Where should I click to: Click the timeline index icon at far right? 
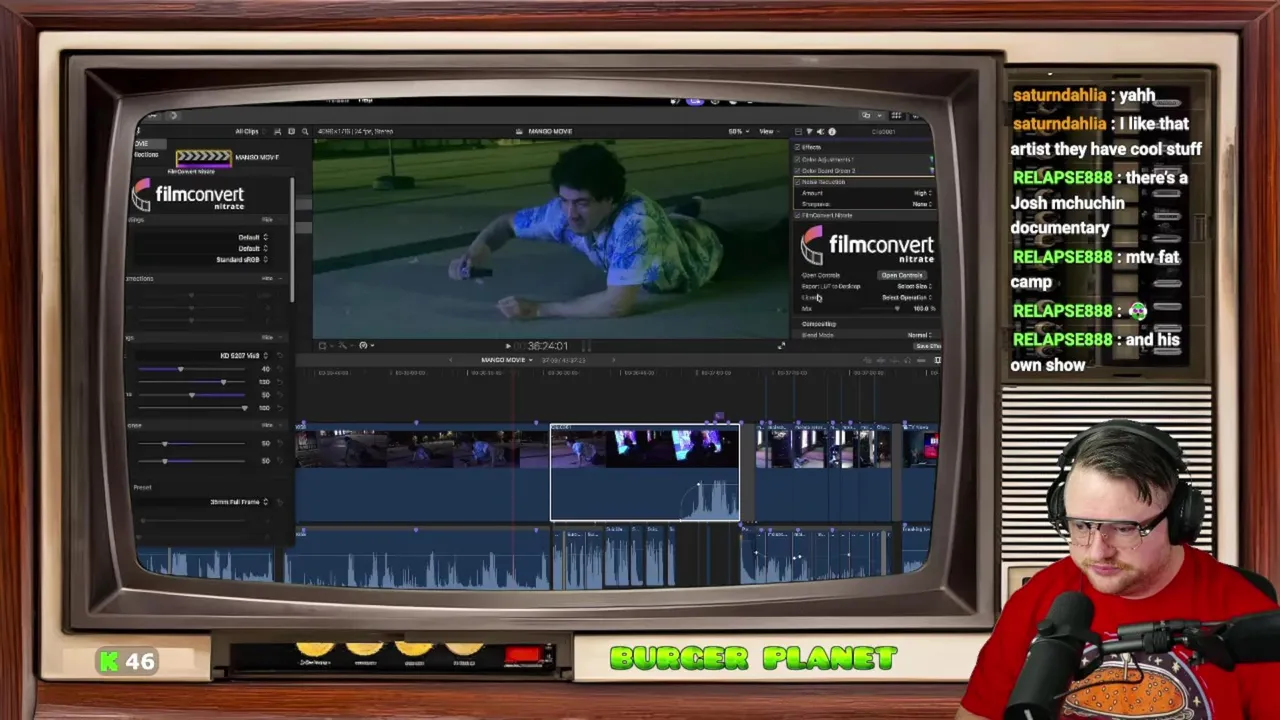(937, 360)
